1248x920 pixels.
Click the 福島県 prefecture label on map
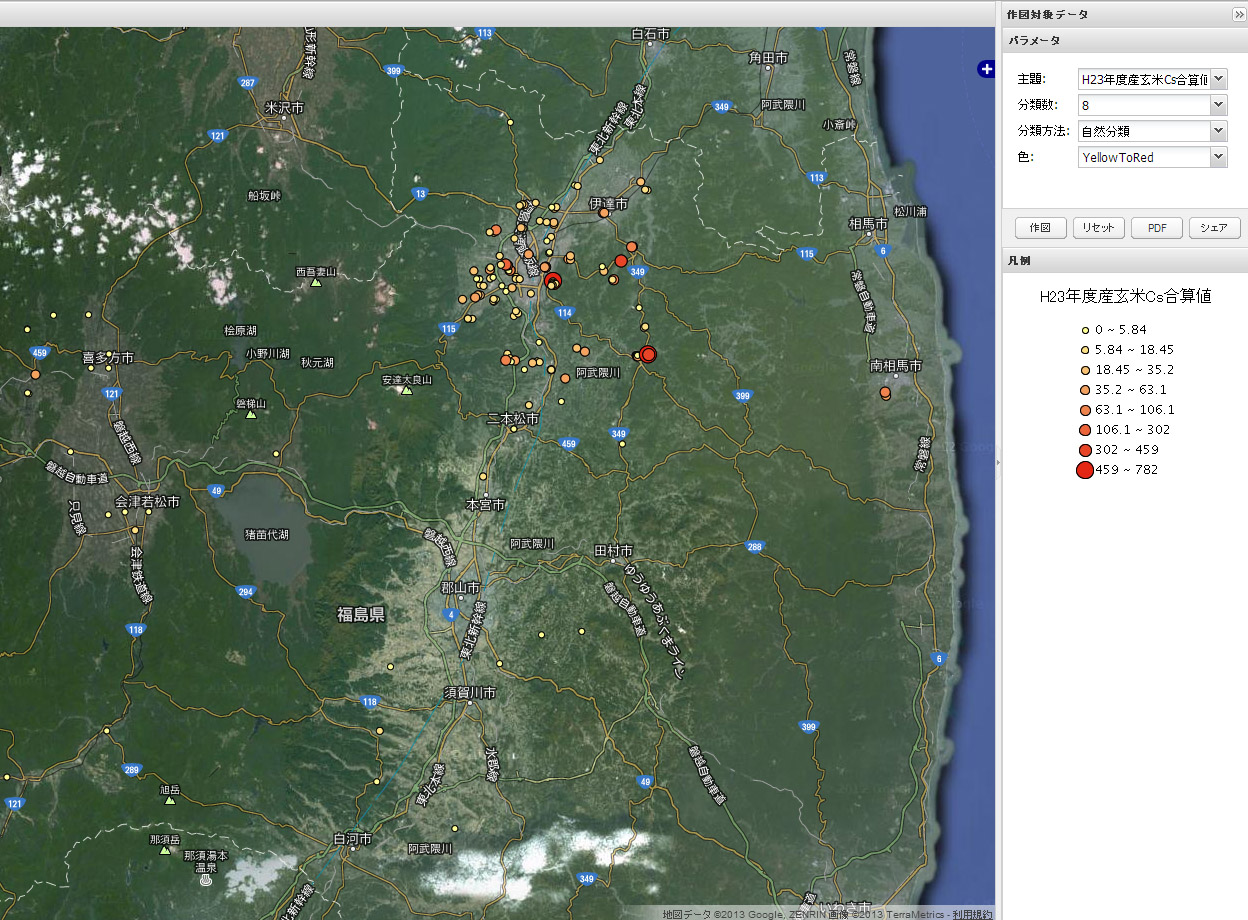(x=361, y=614)
